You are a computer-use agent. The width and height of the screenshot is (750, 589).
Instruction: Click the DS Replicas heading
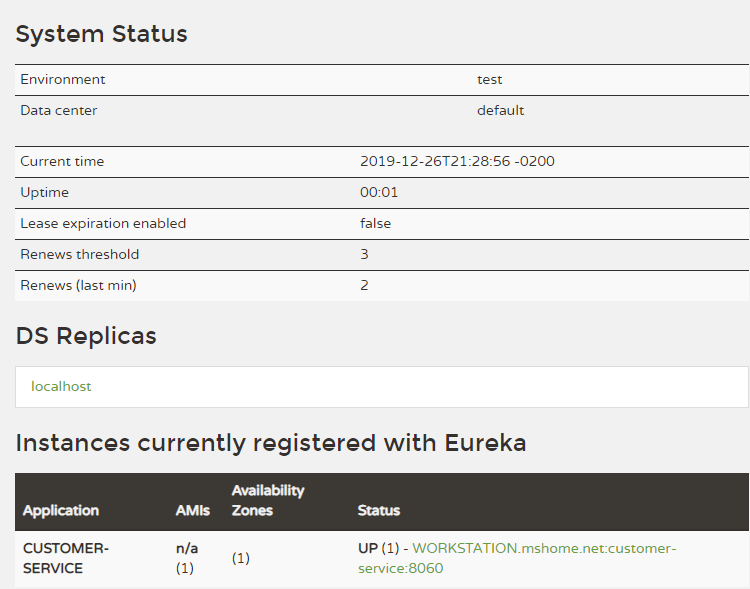point(86,335)
